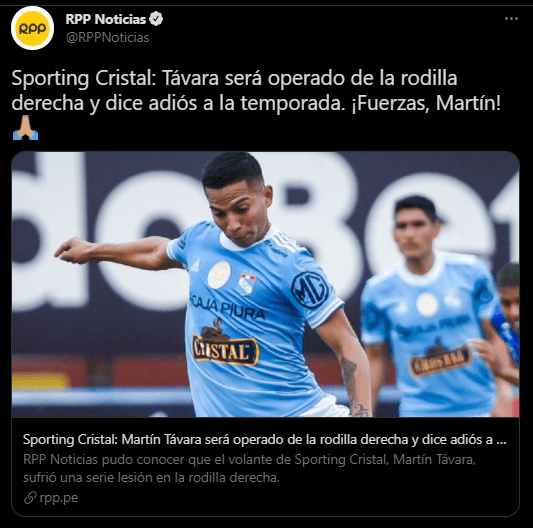533x528 pixels.
Task: Click the MG logo on the player's sleeve
Action: (310, 290)
